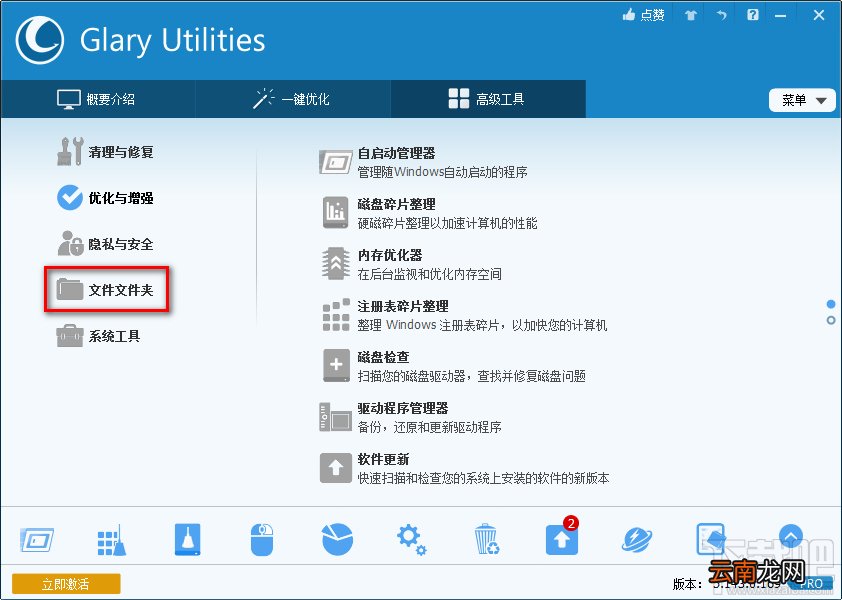The width and height of the screenshot is (842, 600).
Task: Open the skin (shirt) icon in title bar
Action: pos(691,15)
